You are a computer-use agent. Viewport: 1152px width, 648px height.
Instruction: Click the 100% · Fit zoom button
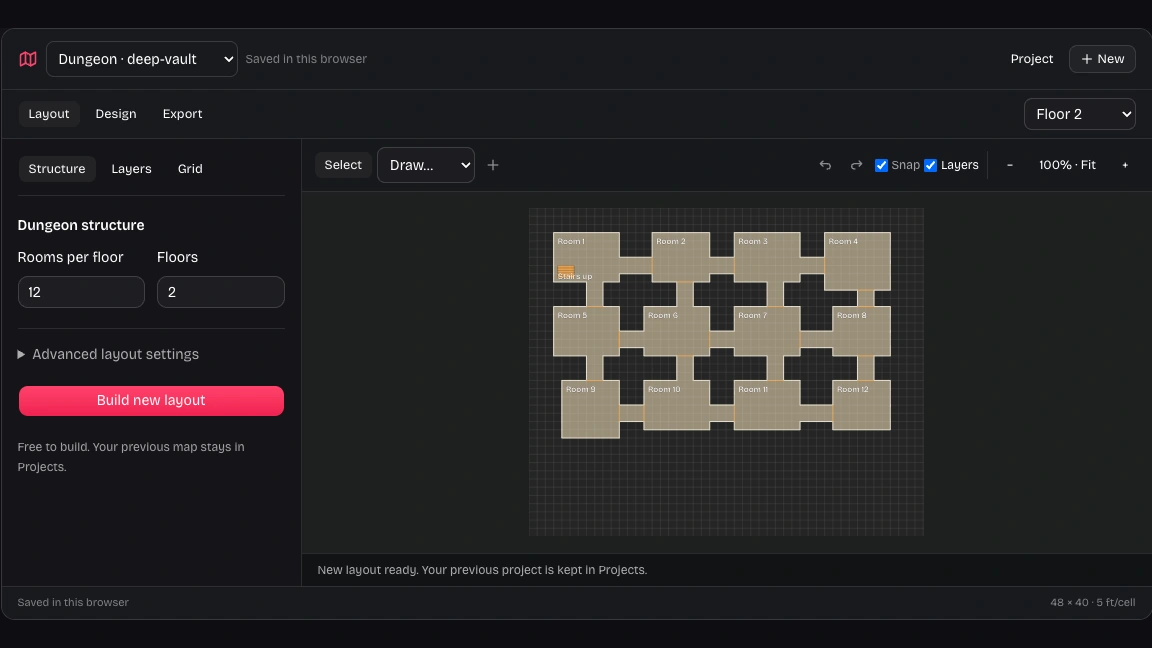pyautogui.click(x=1067, y=165)
